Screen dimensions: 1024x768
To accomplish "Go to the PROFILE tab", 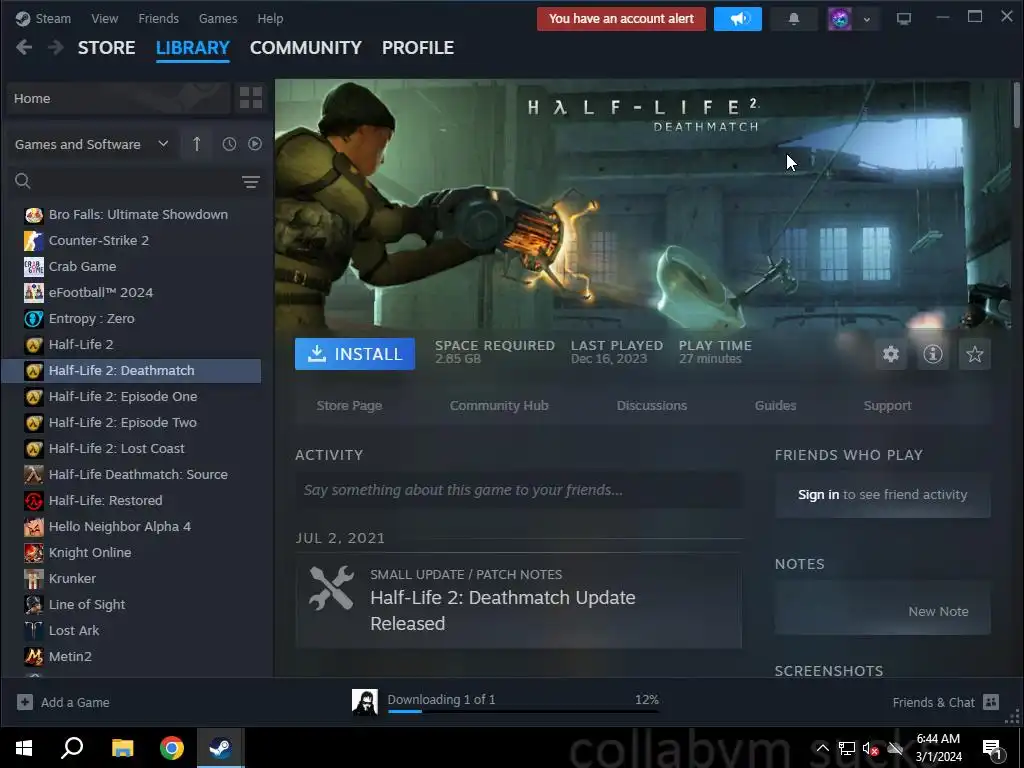I will click(x=418, y=48).
